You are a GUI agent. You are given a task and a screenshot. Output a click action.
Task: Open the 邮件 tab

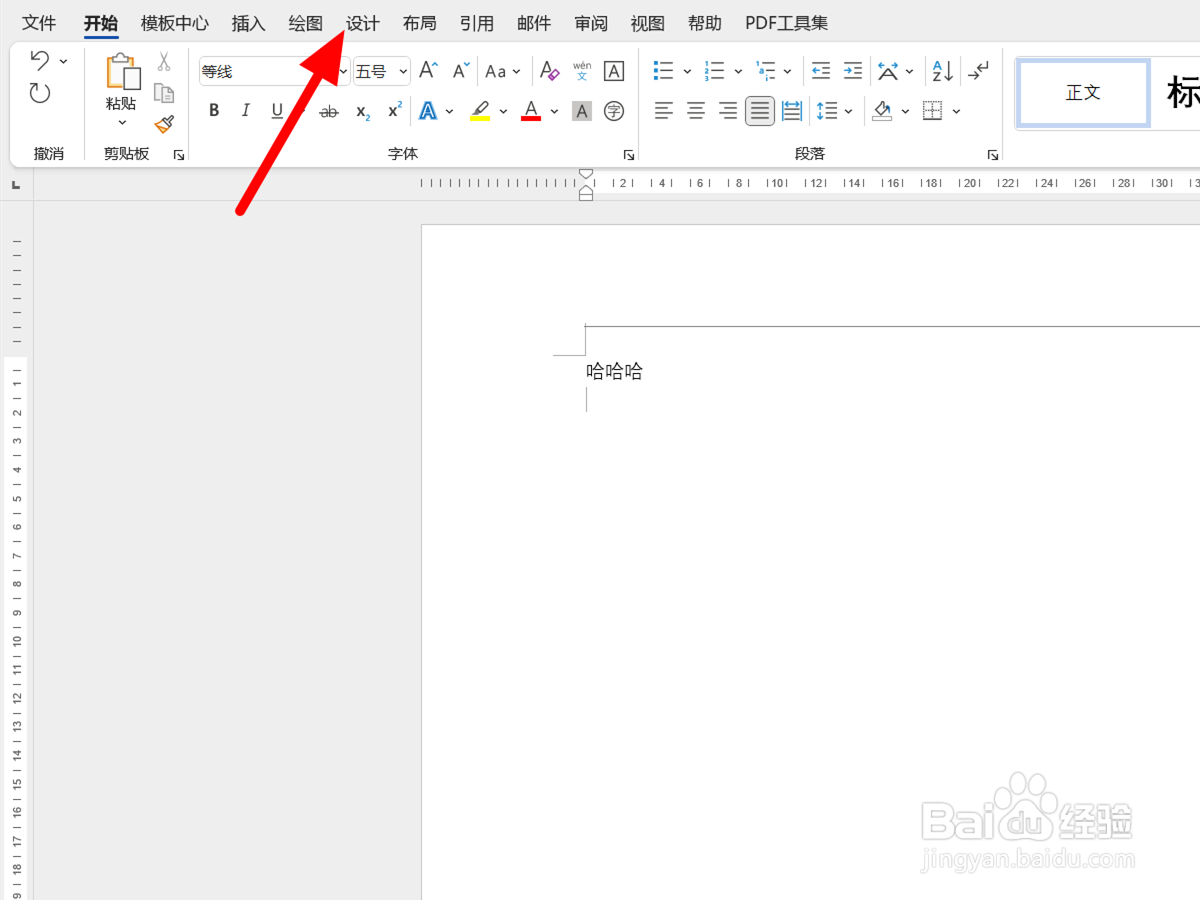[x=534, y=23]
